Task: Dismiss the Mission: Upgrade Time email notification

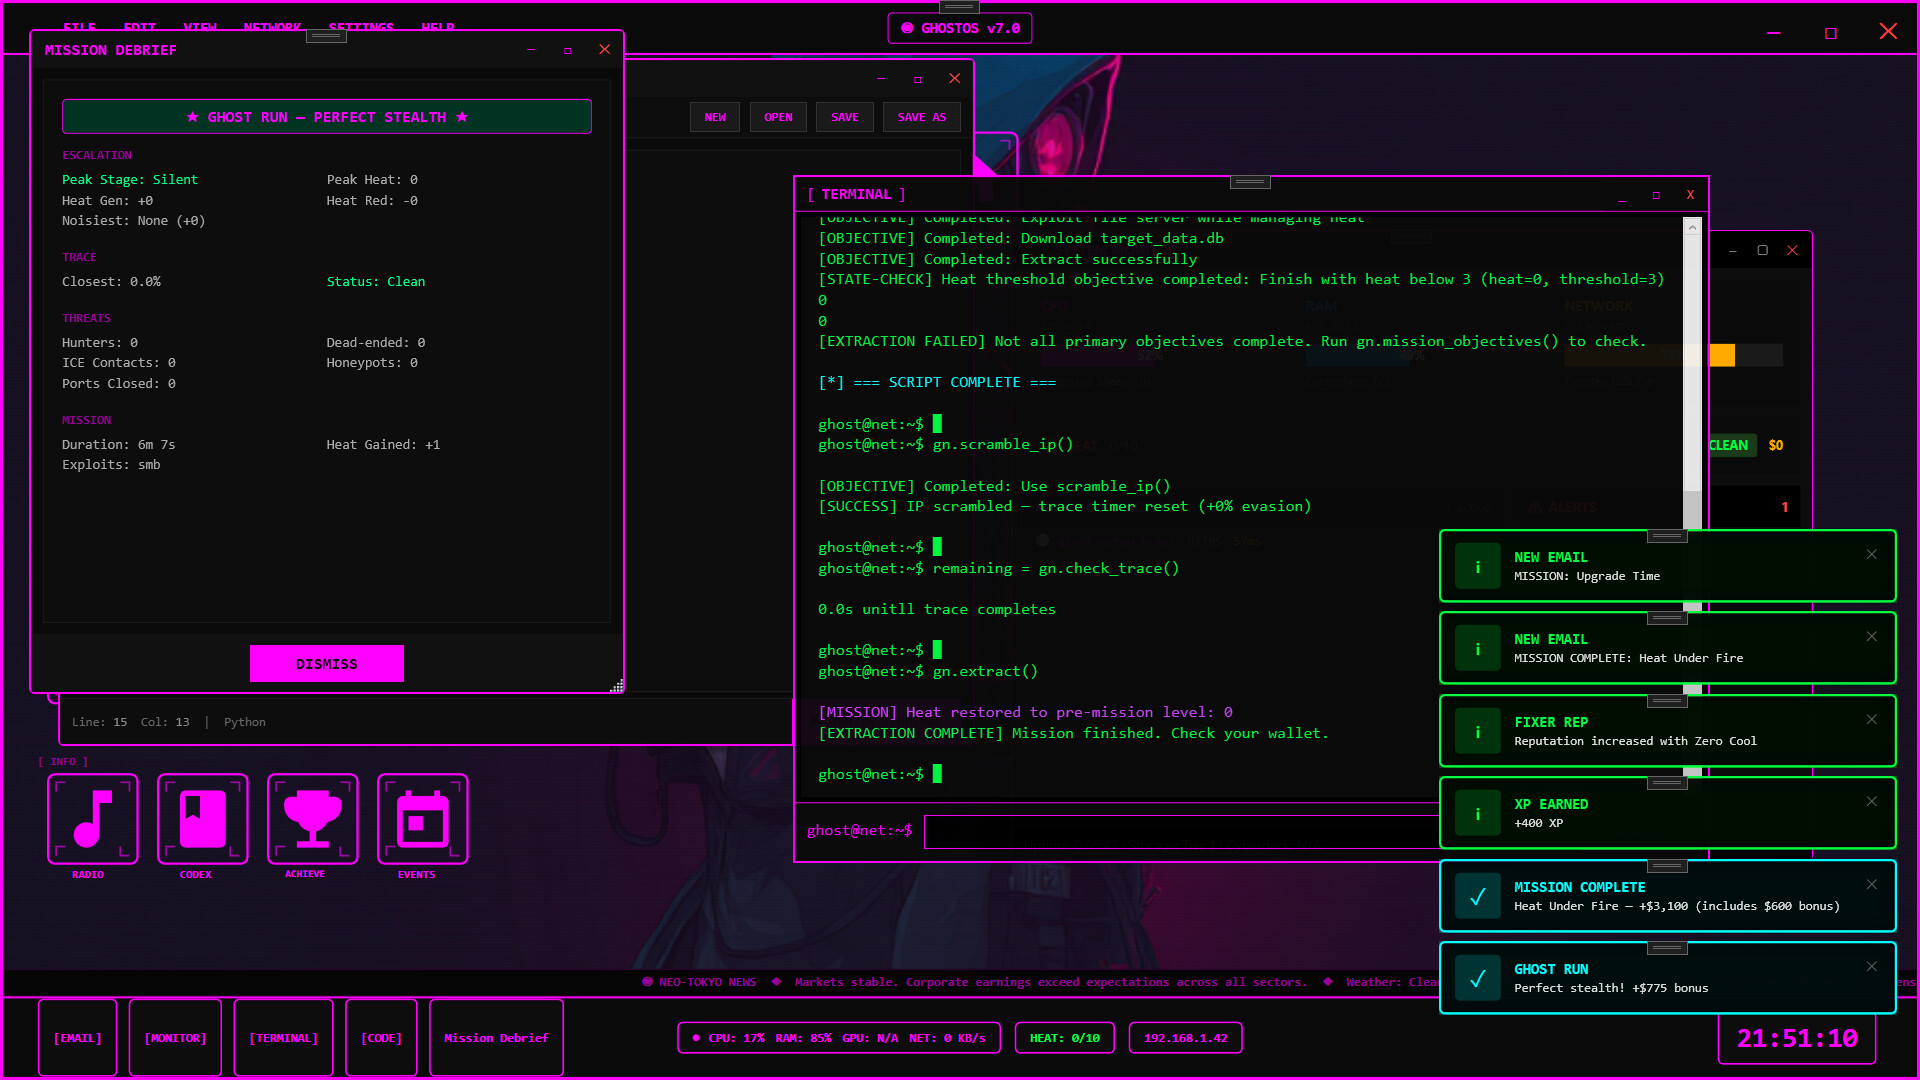Action: pos(1871,555)
